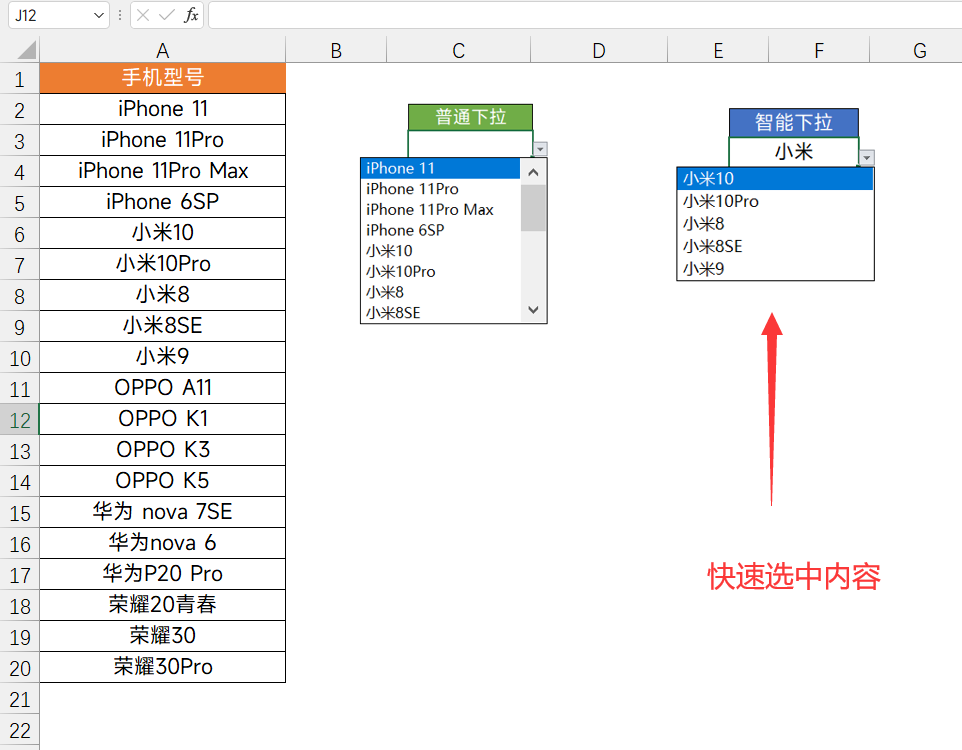962x750 pixels.
Task: Select row 12 header
Action: pyautogui.click(x=19, y=419)
